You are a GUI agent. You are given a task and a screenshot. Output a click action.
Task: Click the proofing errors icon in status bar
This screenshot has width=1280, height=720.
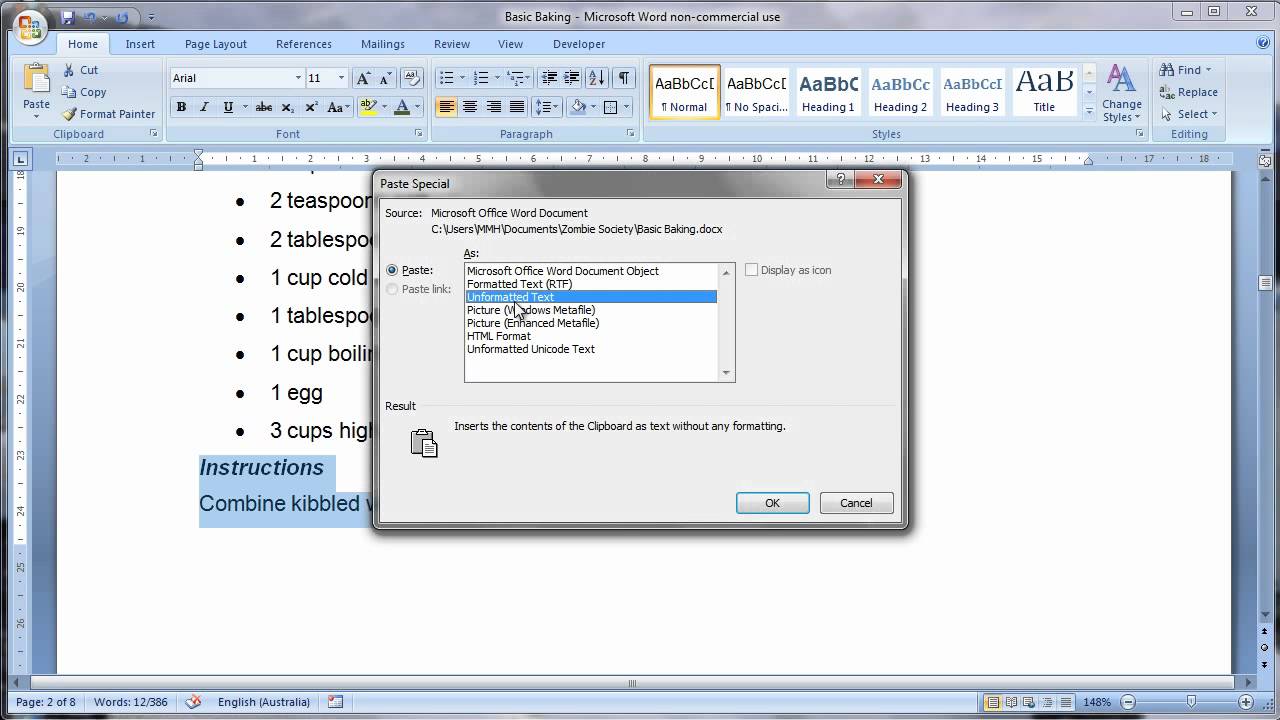pos(194,702)
